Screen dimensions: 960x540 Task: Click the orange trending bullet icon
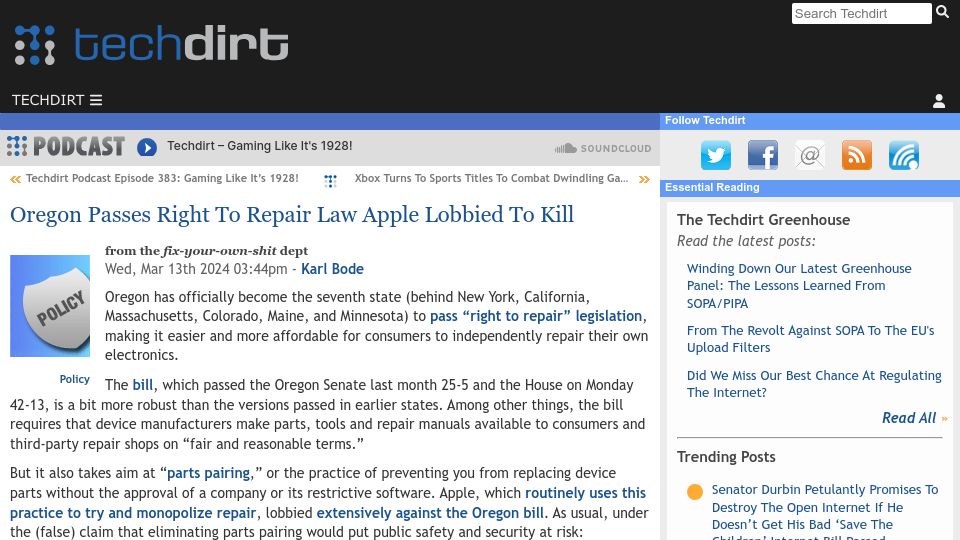coord(695,492)
